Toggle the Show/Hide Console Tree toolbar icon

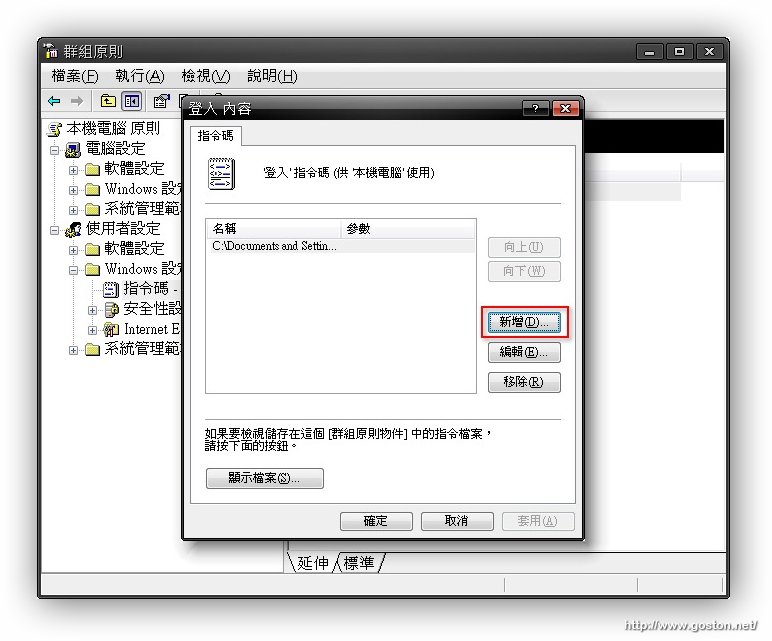click(131, 101)
